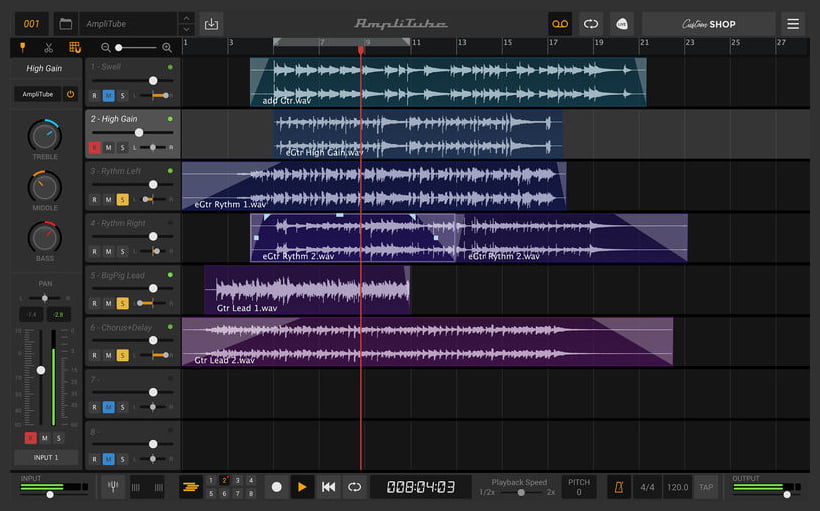Open the tuner fork icon
The image size is (820, 511).
pyautogui.click(x=113, y=487)
